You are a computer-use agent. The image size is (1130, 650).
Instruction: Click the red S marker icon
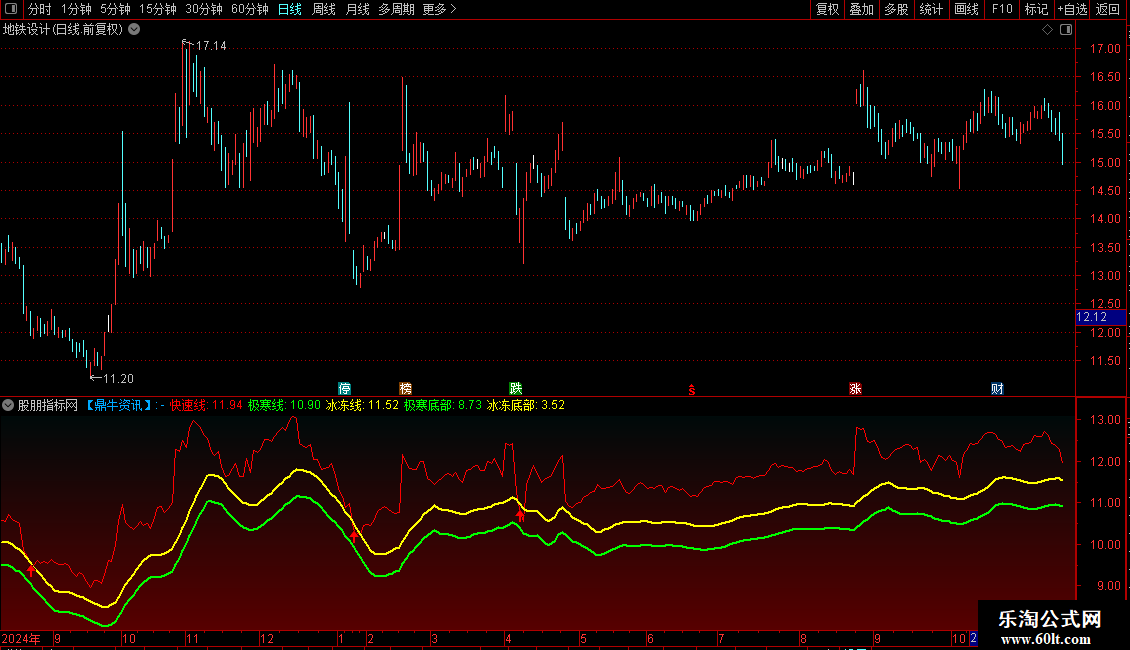(x=692, y=390)
